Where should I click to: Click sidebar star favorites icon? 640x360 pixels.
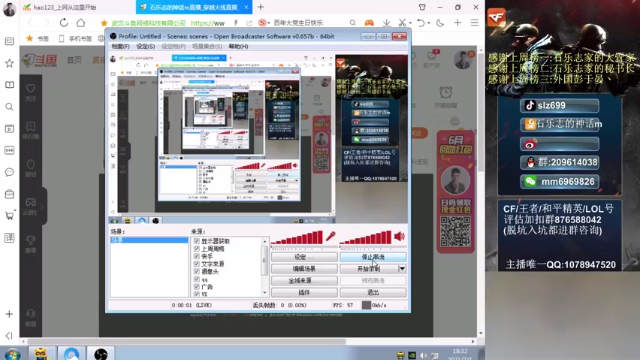point(9,63)
